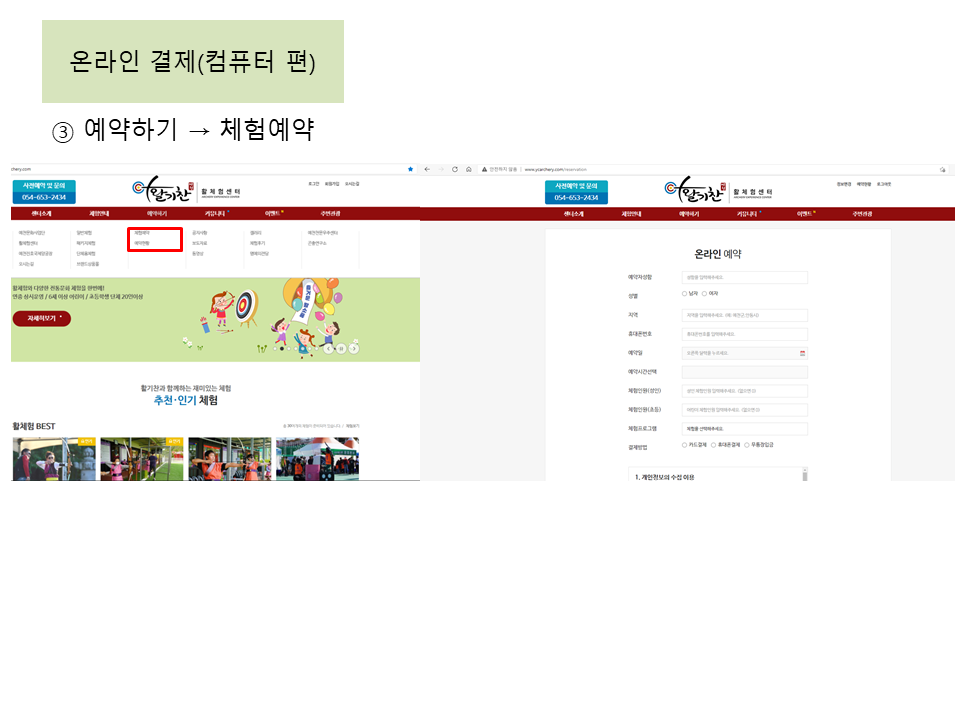The image size is (960, 720).
Task: Open 이벤트 menu on the reservation page
Action: click(x=804, y=214)
